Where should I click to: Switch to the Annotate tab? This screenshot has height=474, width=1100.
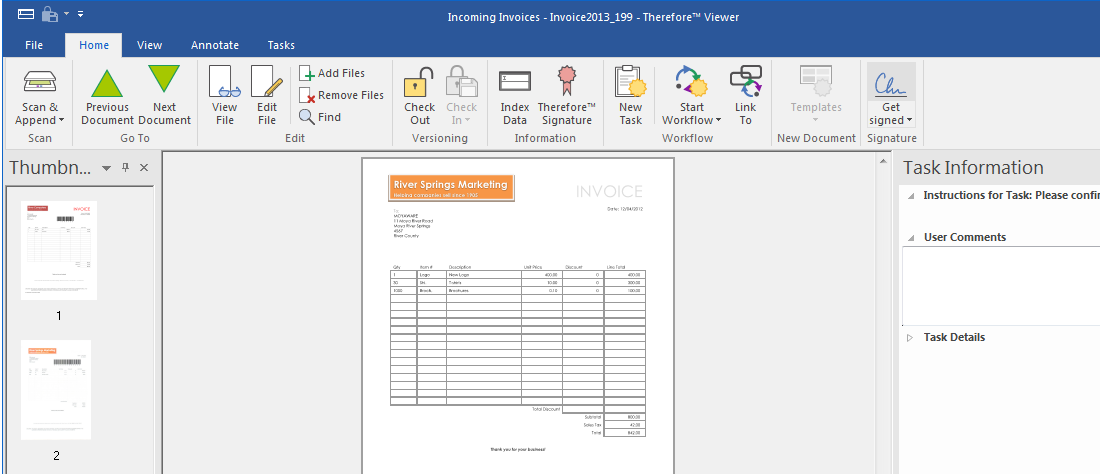pyautogui.click(x=215, y=45)
